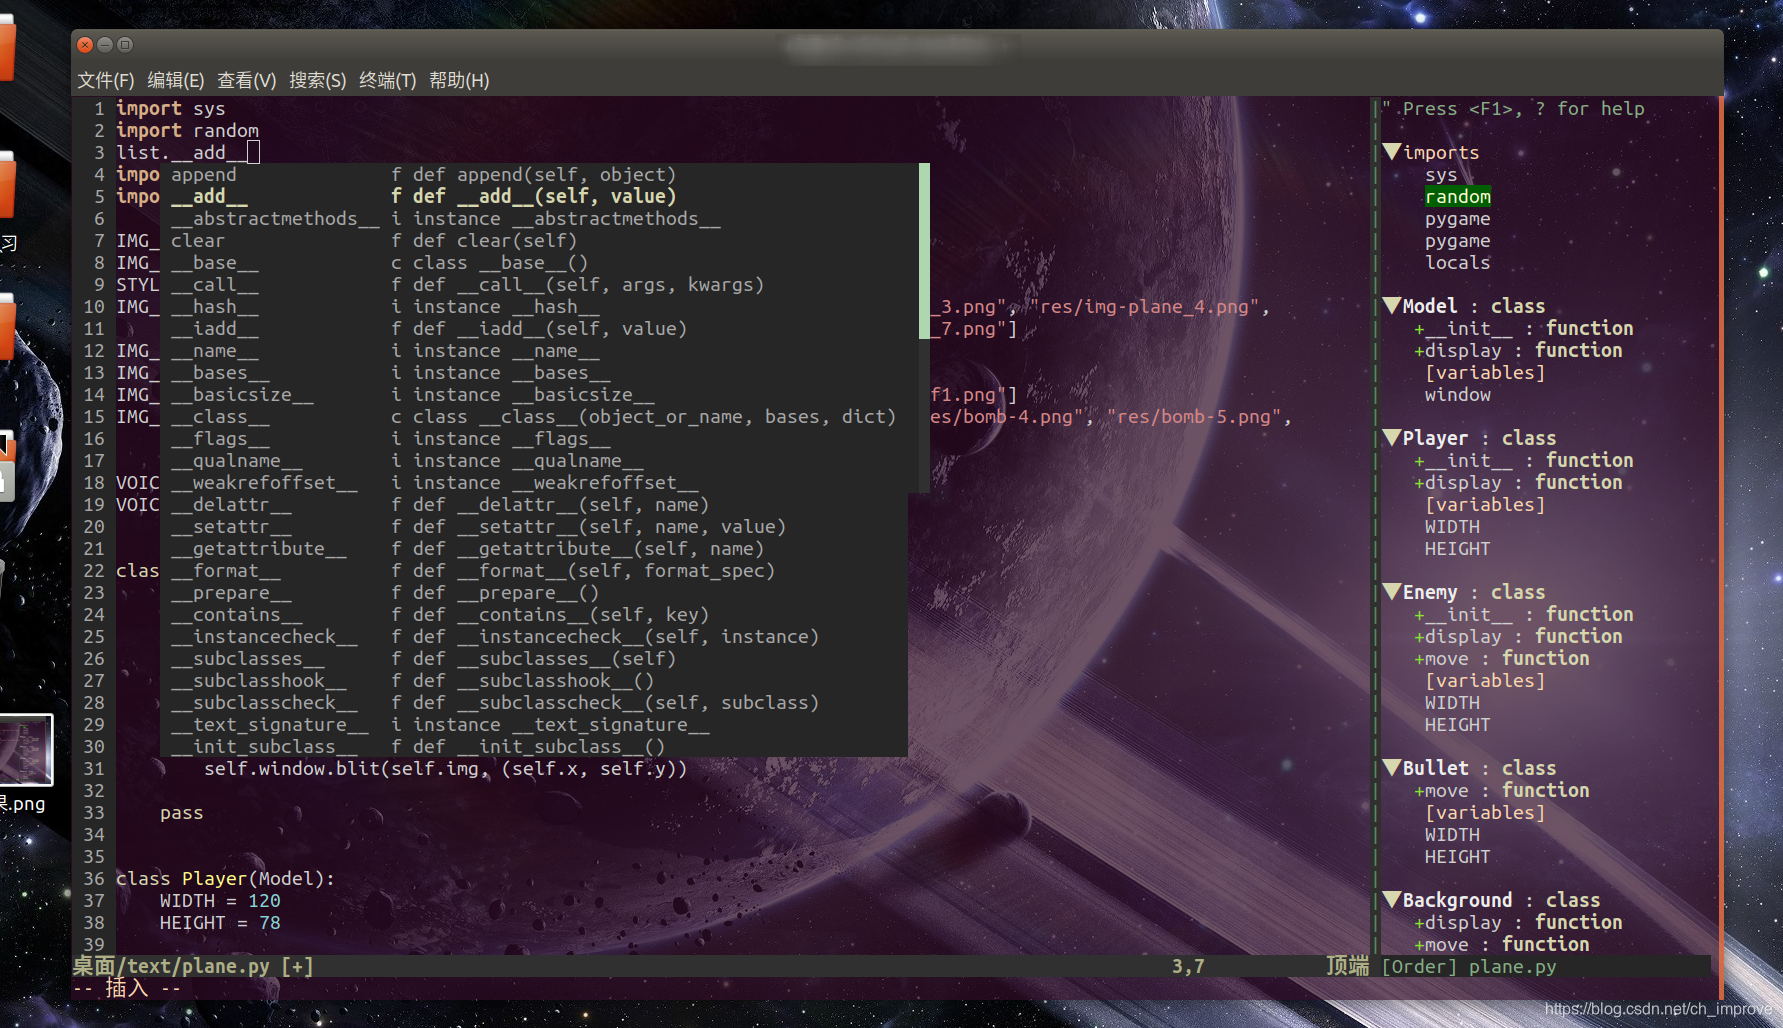The width and height of the screenshot is (1783, 1028).
Task: Jump to highlighted random import tag
Action: click(x=1458, y=196)
